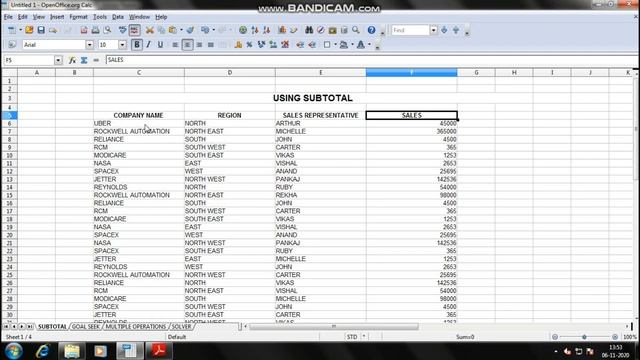Run the Spellcheck icon
Viewport: 640px width, 360px height.
[122, 30]
